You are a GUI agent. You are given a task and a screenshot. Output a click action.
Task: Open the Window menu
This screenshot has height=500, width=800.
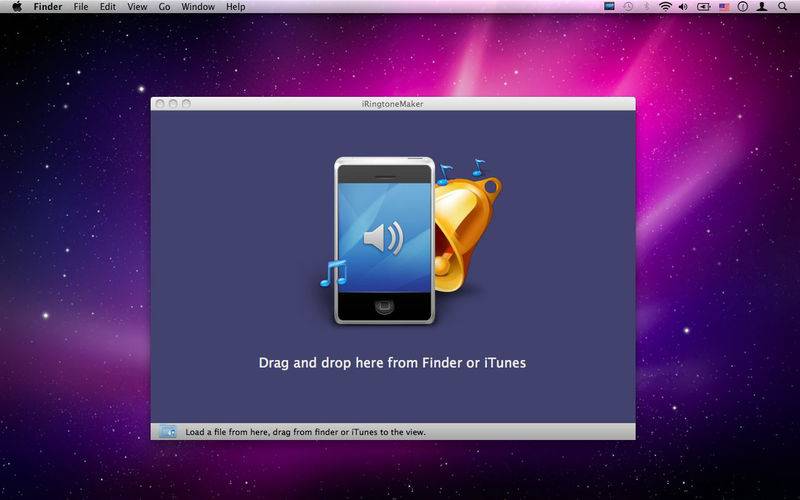[198, 7]
